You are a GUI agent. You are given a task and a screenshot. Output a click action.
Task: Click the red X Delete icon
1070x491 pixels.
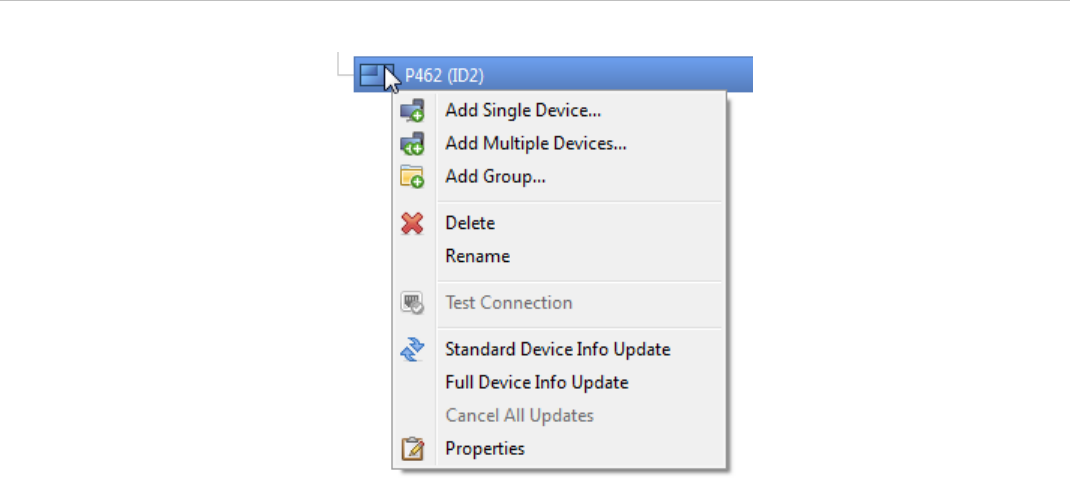tap(412, 223)
